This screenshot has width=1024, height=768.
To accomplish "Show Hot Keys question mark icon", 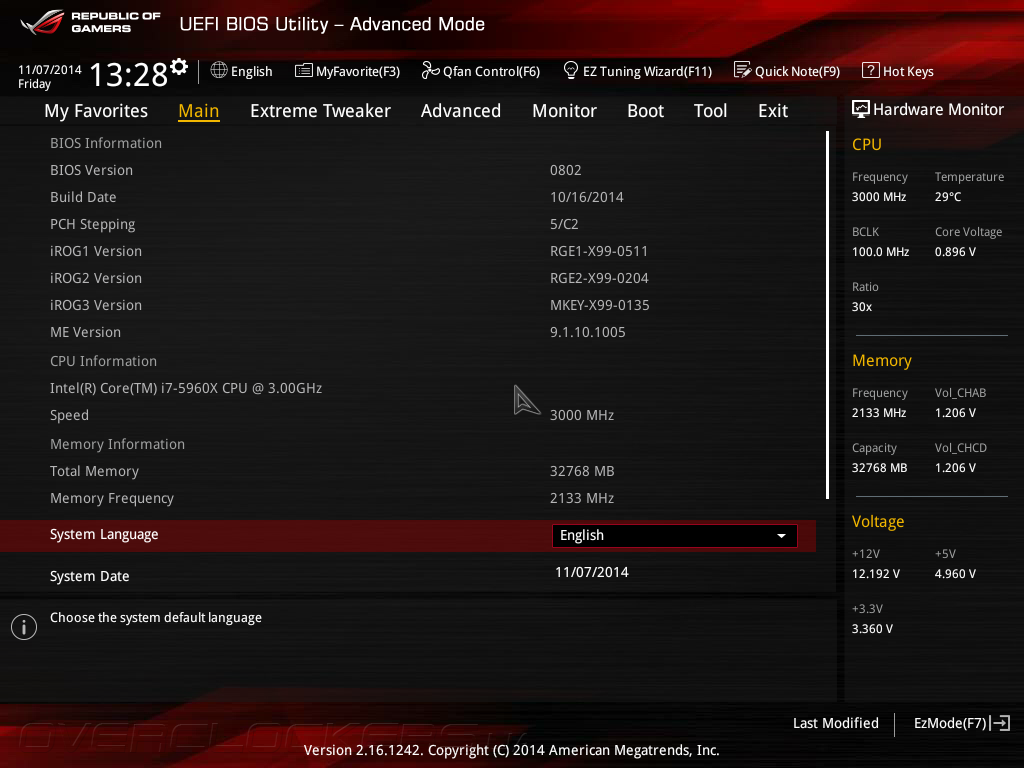I will (870, 70).
